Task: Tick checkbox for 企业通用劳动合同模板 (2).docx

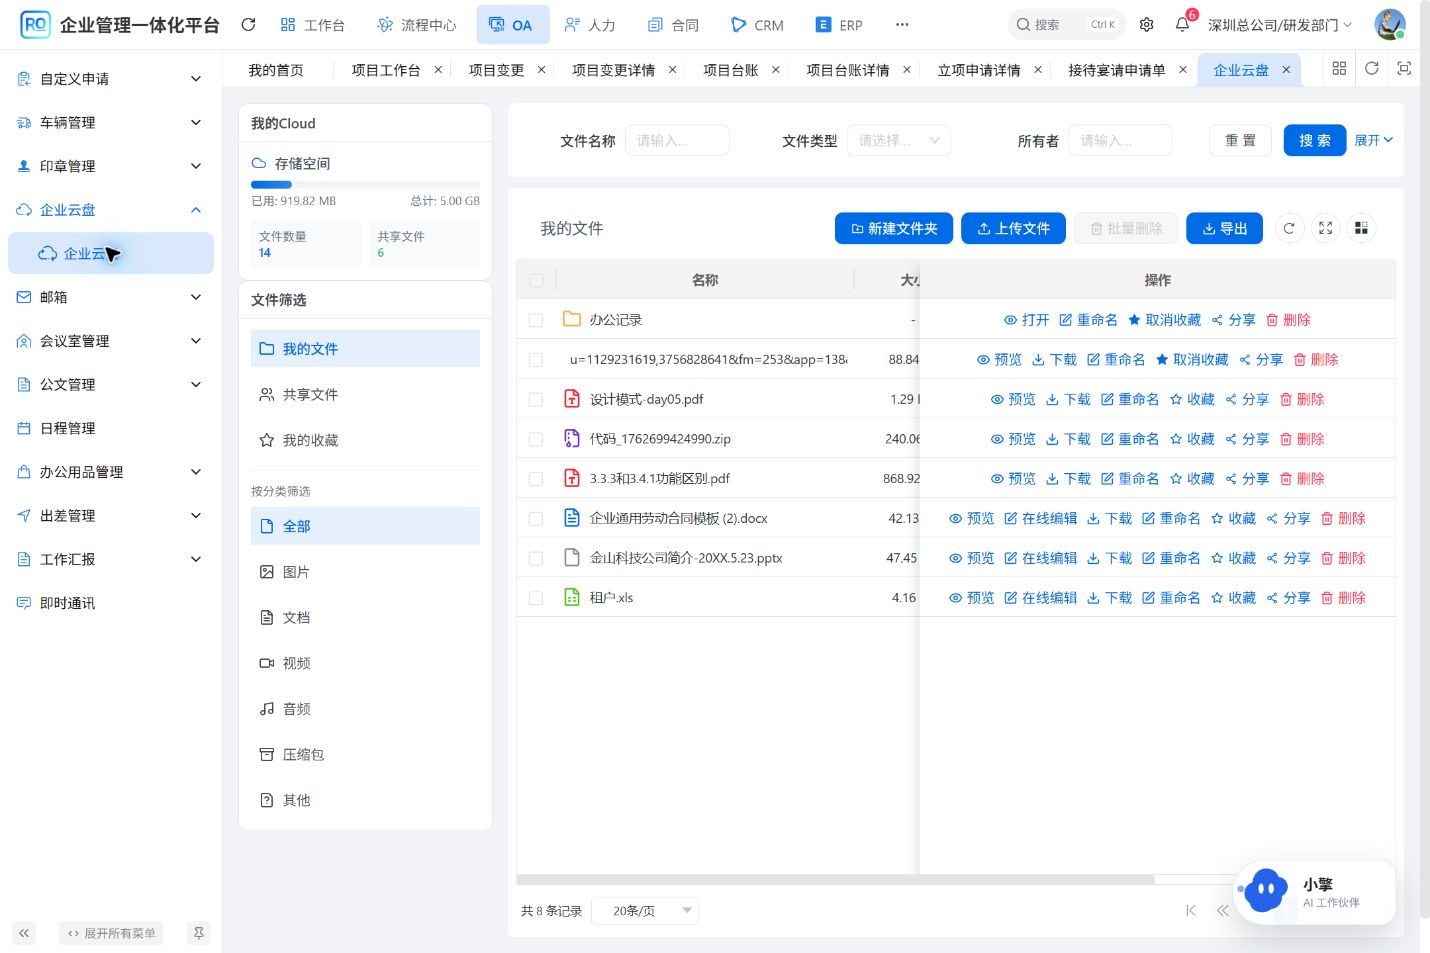Action: (x=536, y=518)
